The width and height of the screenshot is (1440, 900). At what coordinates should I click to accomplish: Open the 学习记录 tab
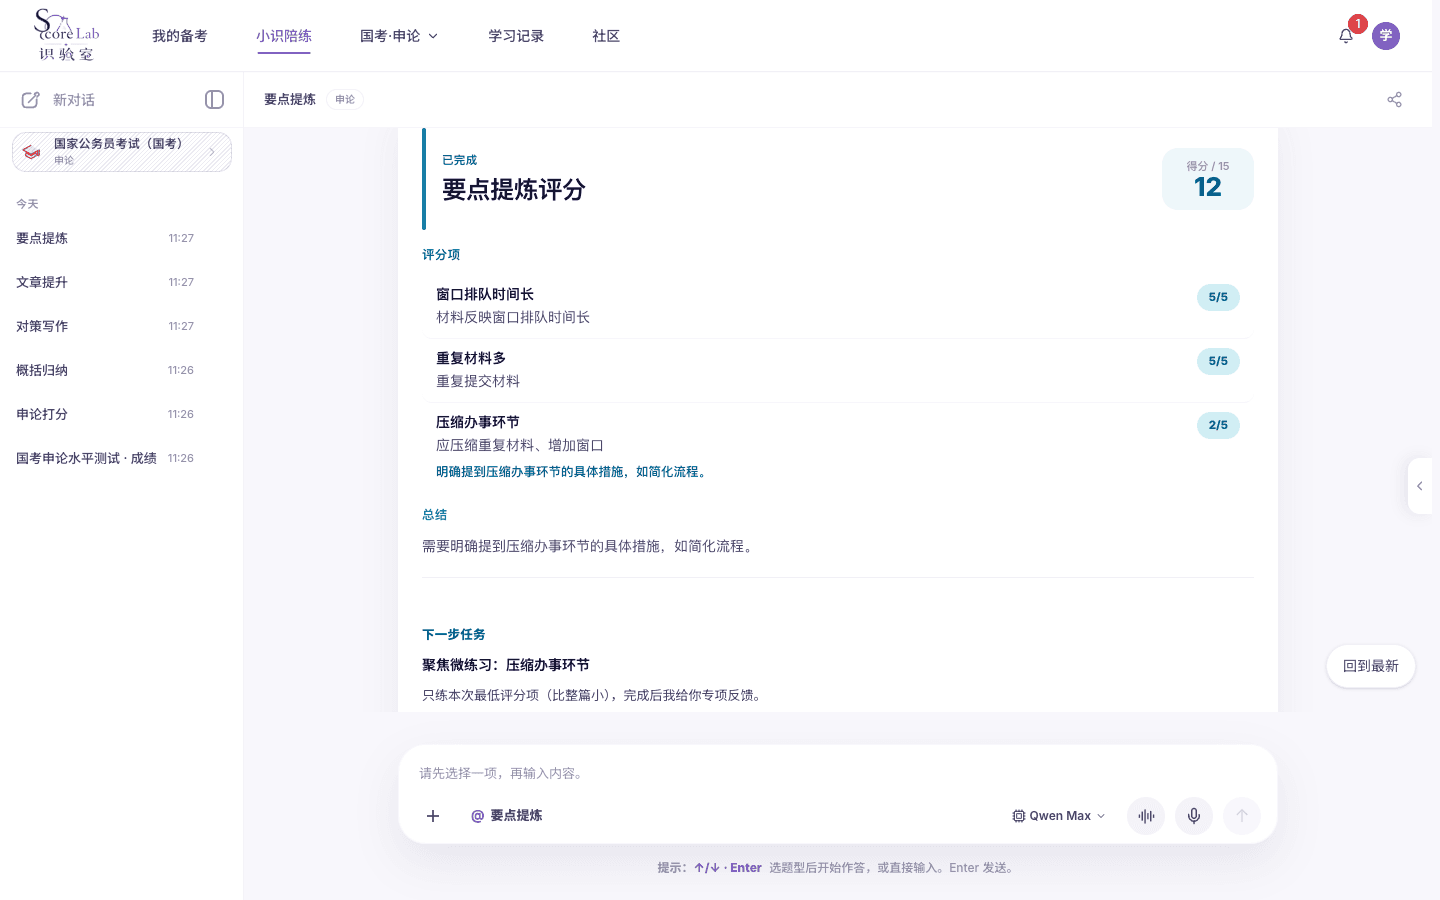click(x=516, y=36)
